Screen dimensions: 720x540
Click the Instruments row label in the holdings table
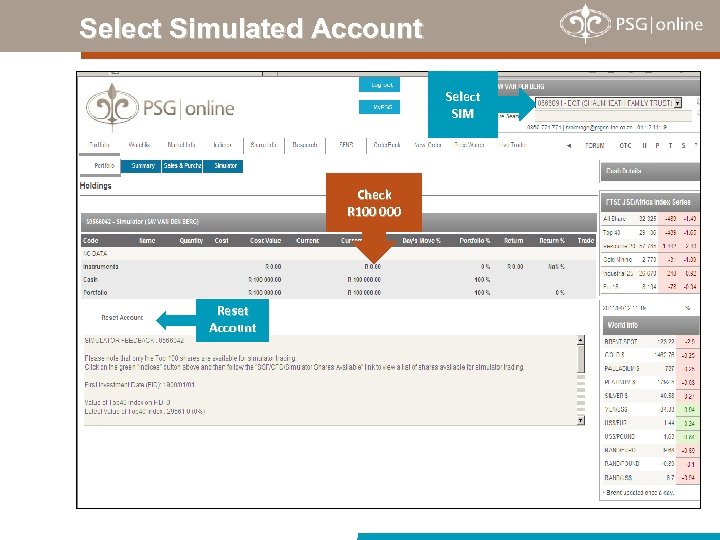[x=101, y=267]
